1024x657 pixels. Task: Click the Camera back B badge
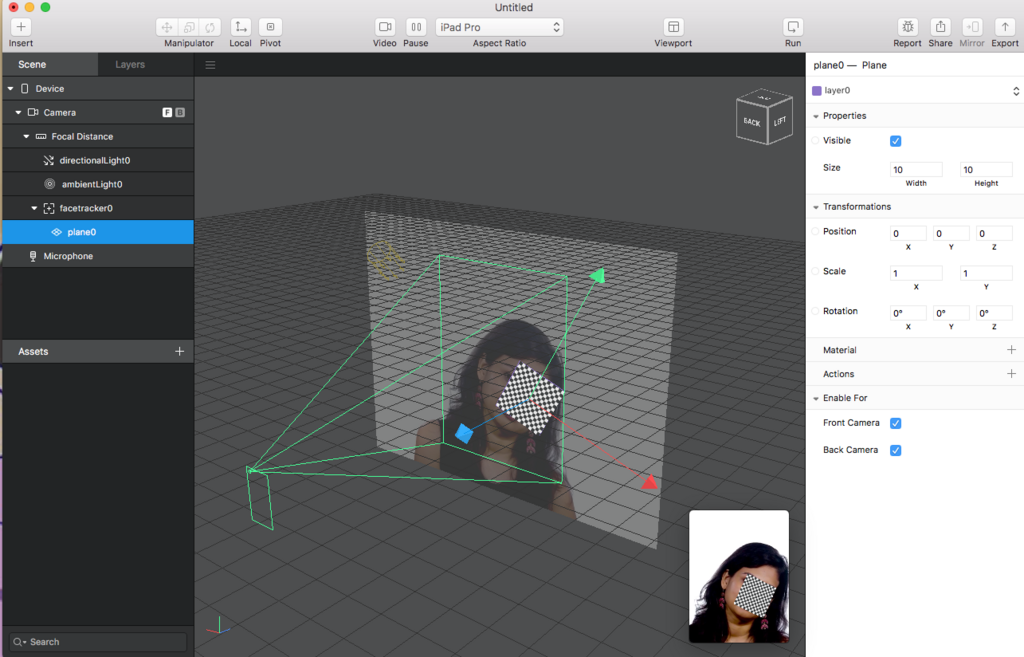[x=180, y=112]
